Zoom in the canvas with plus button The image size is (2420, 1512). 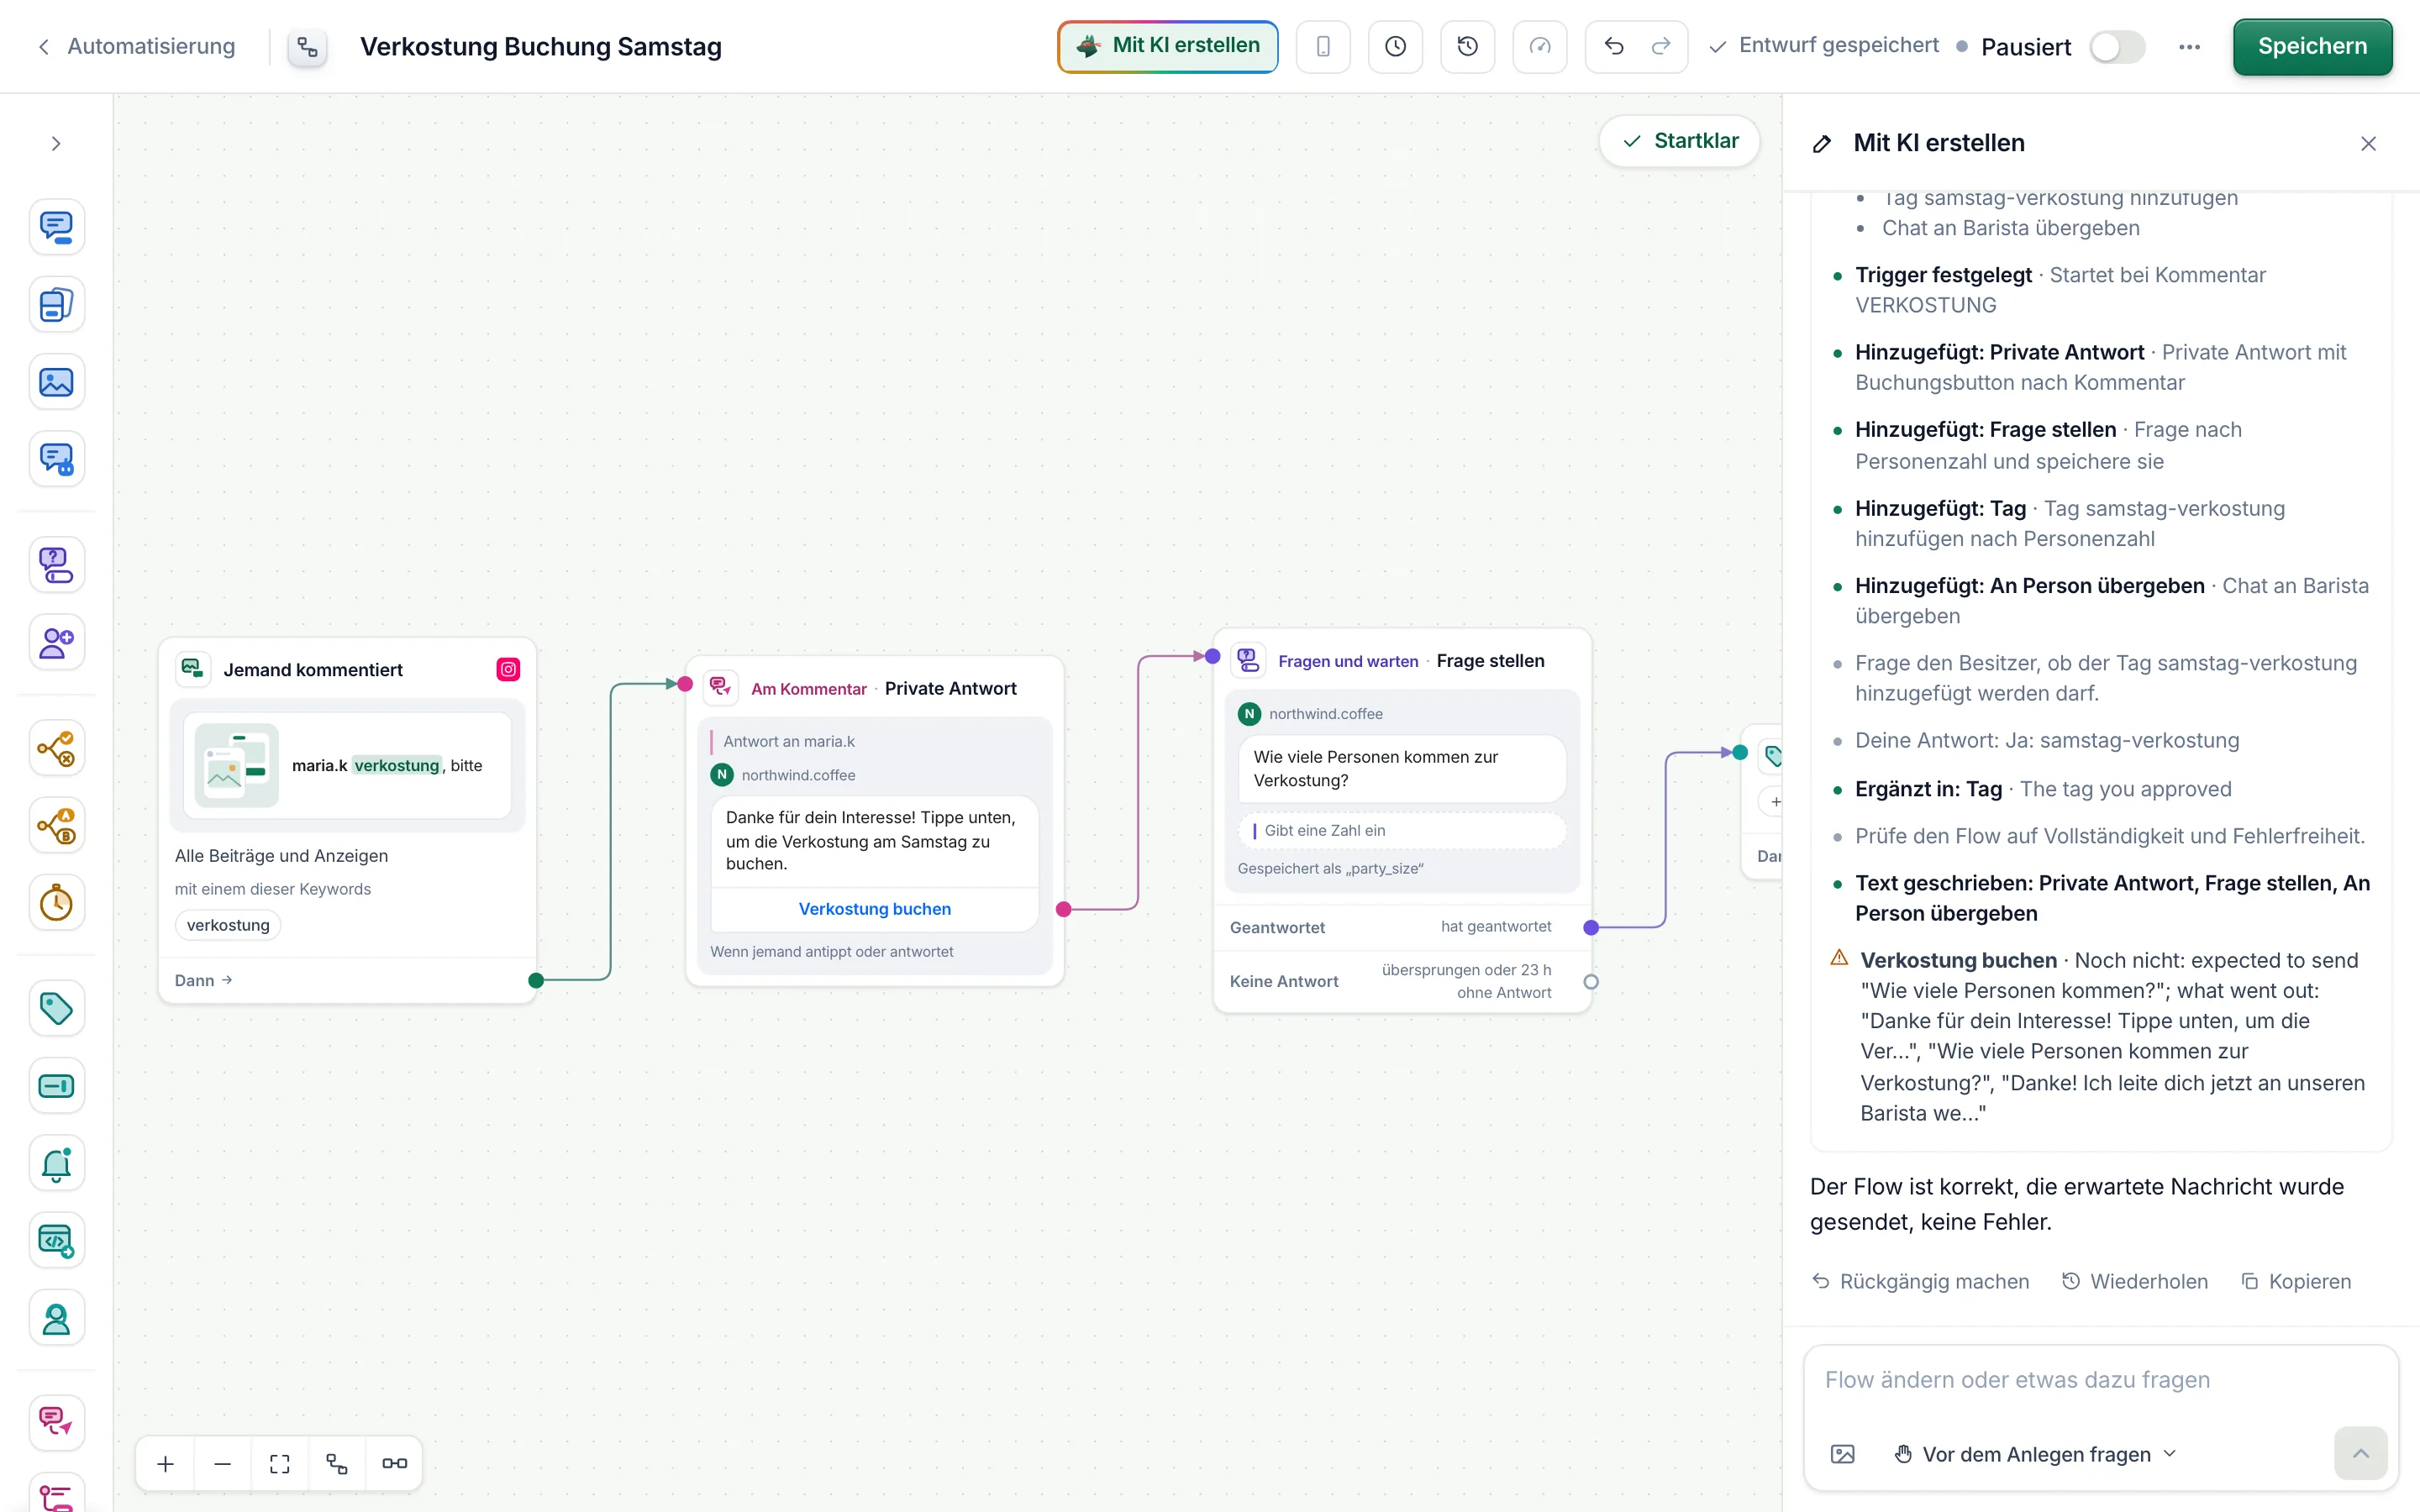166,1464
